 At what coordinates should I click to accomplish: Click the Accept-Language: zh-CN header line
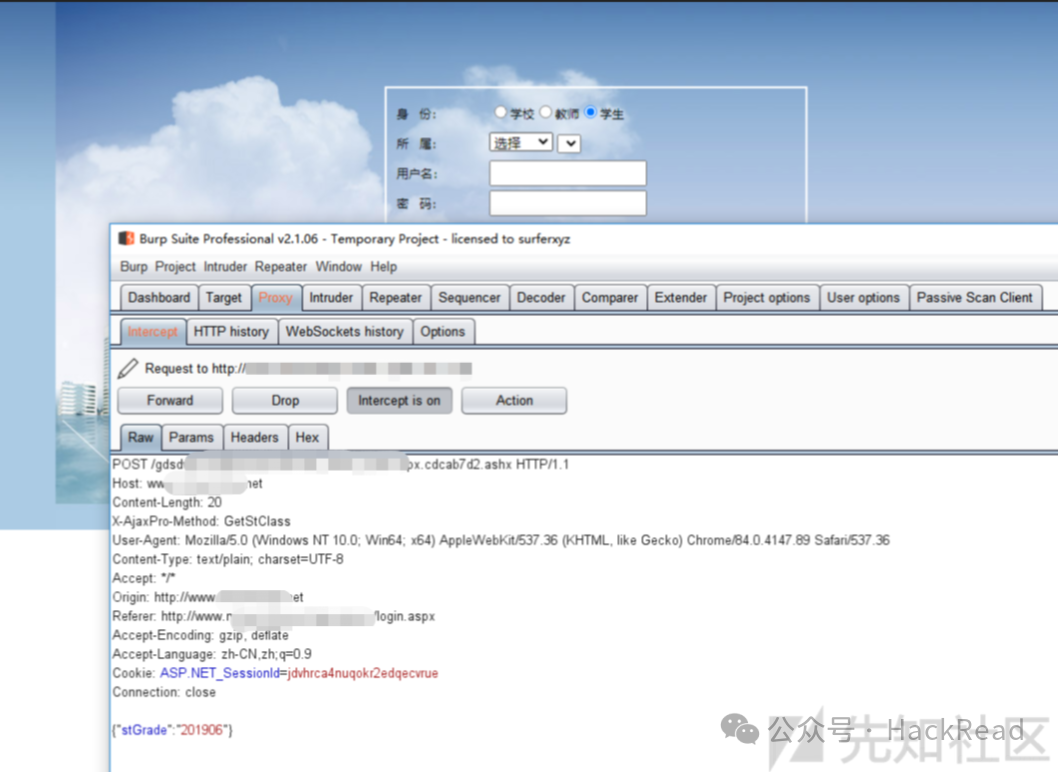pos(212,654)
